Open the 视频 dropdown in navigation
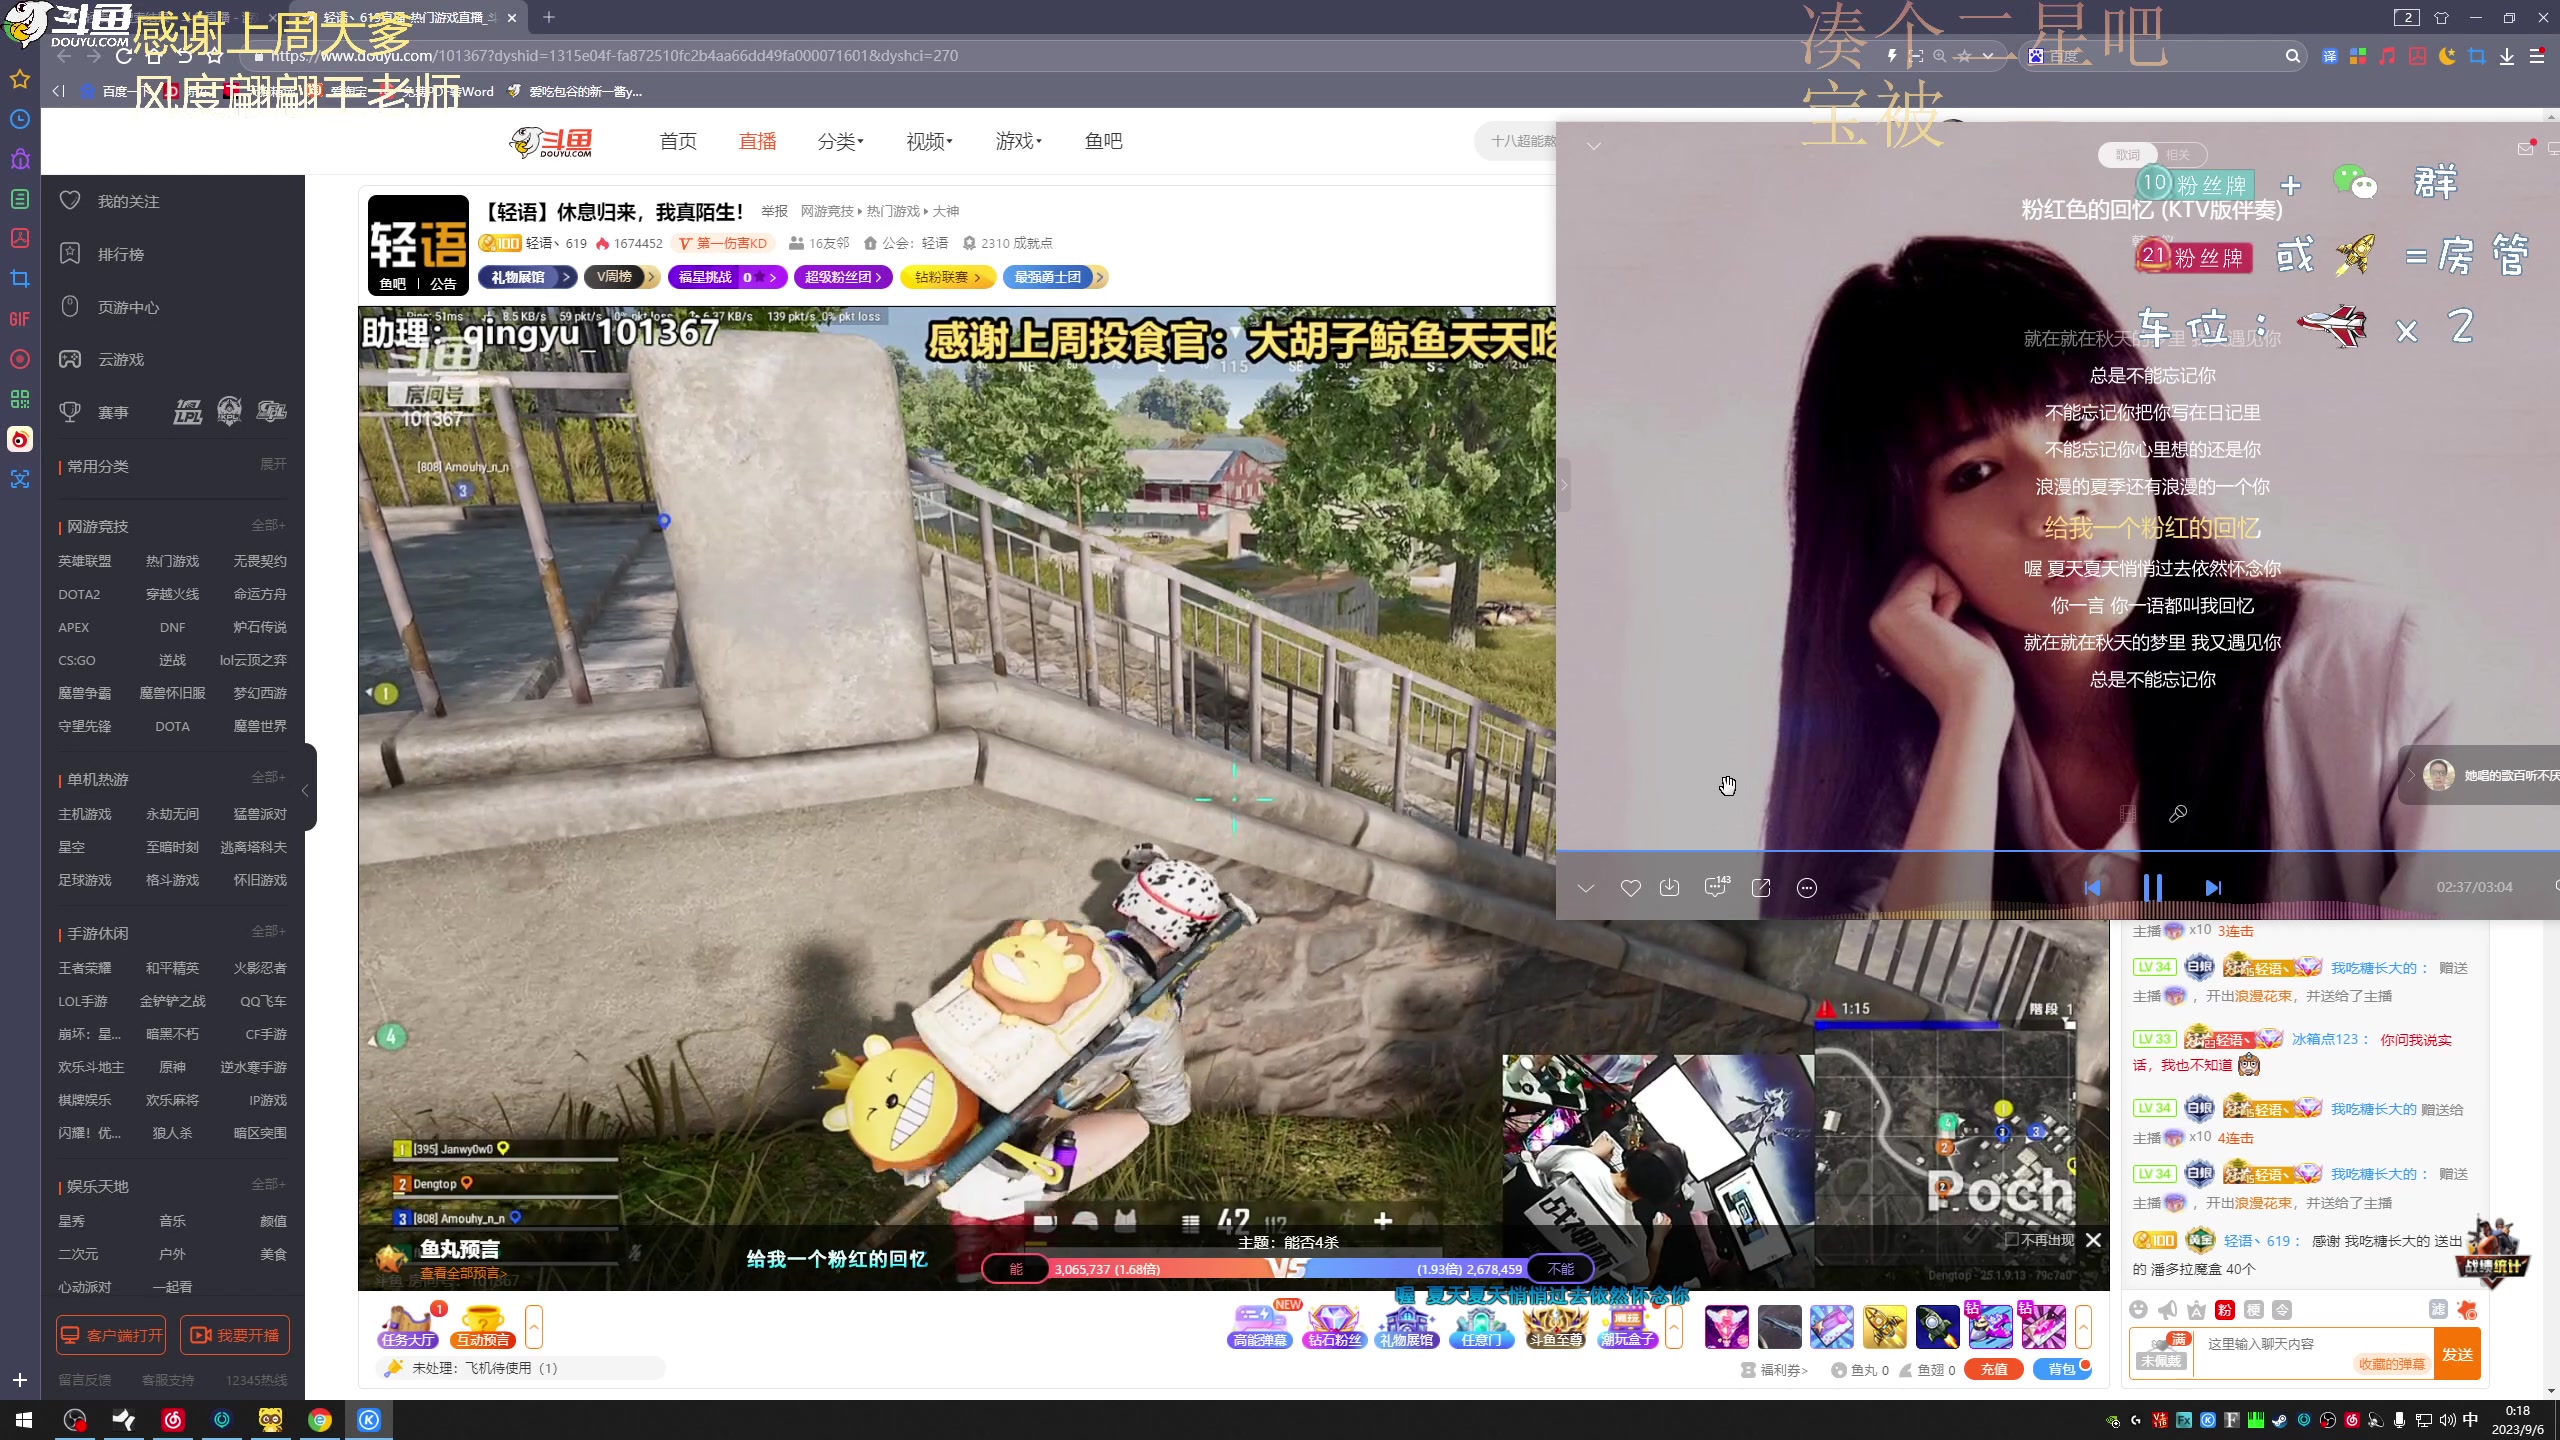This screenshot has width=2560, height=1440. coord(929,141)
